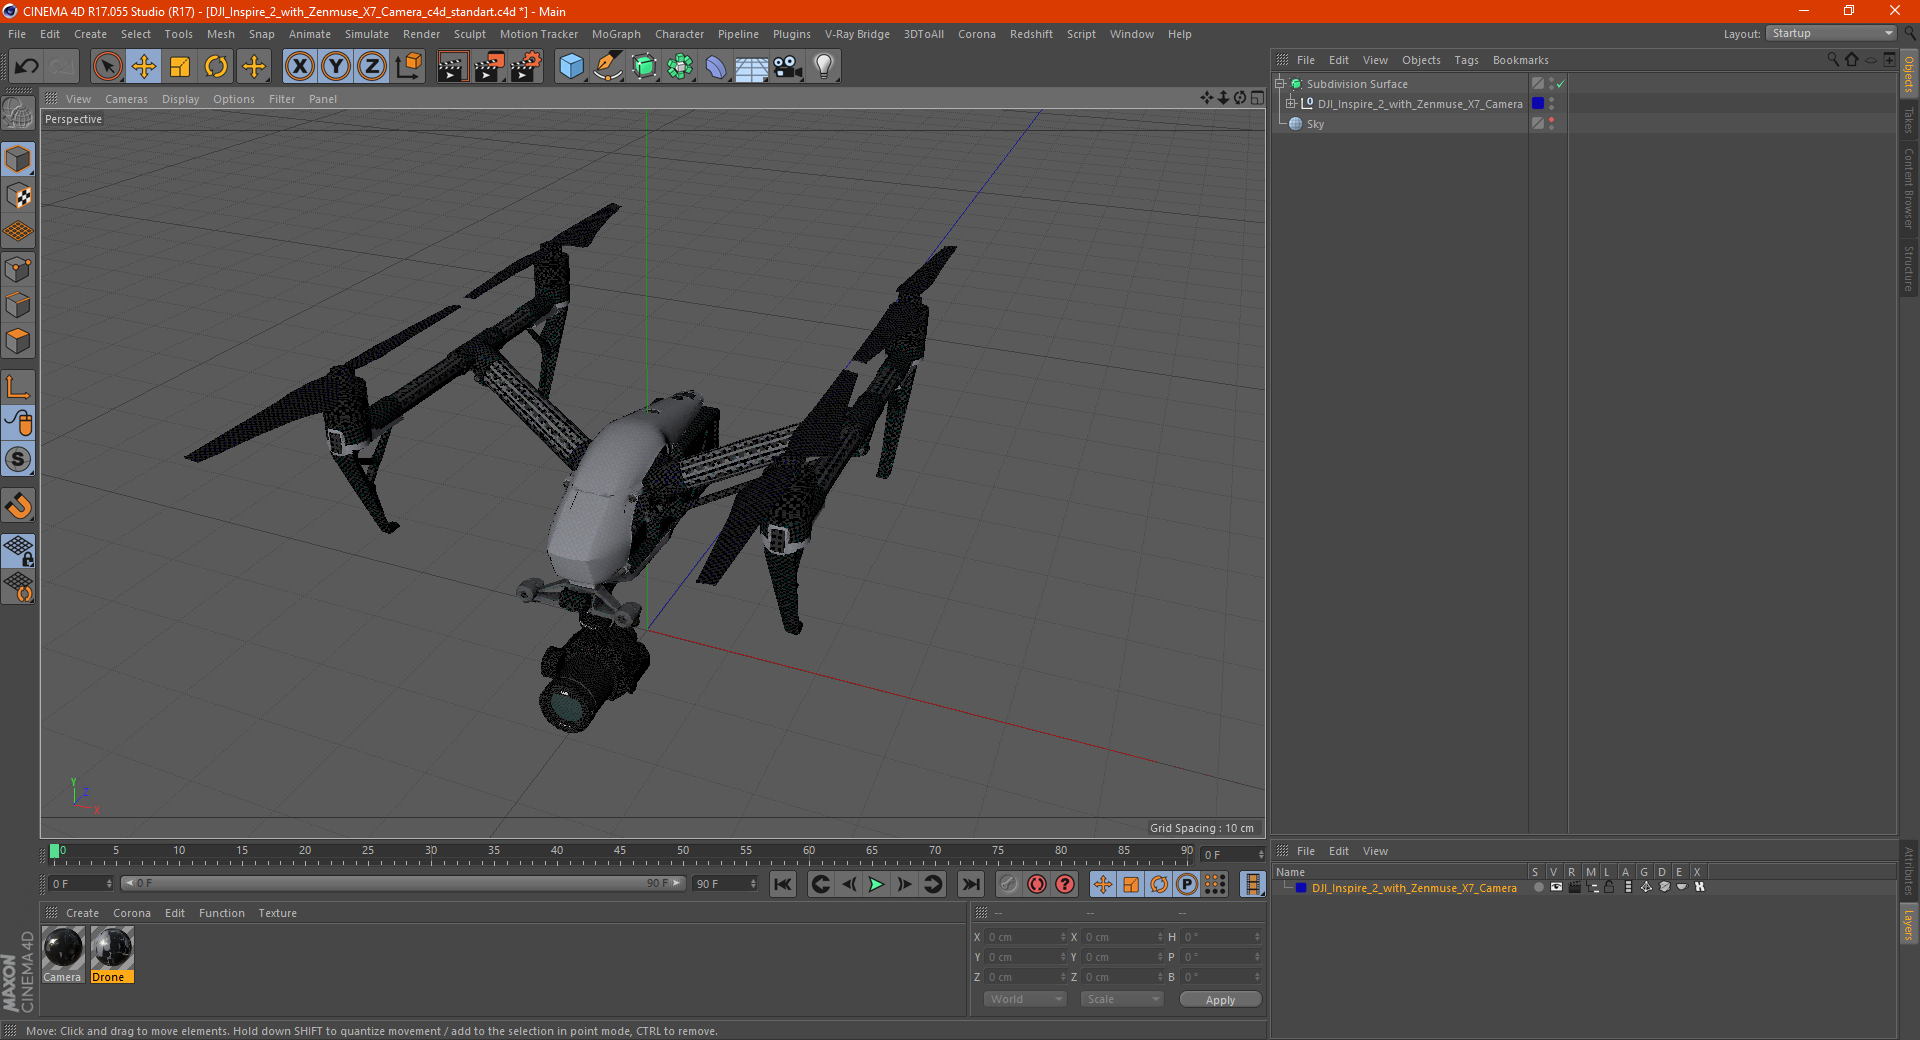Toggle viewport maximize panel icon
This screenshot has width=1920, height=1040.
point(1257,98)
